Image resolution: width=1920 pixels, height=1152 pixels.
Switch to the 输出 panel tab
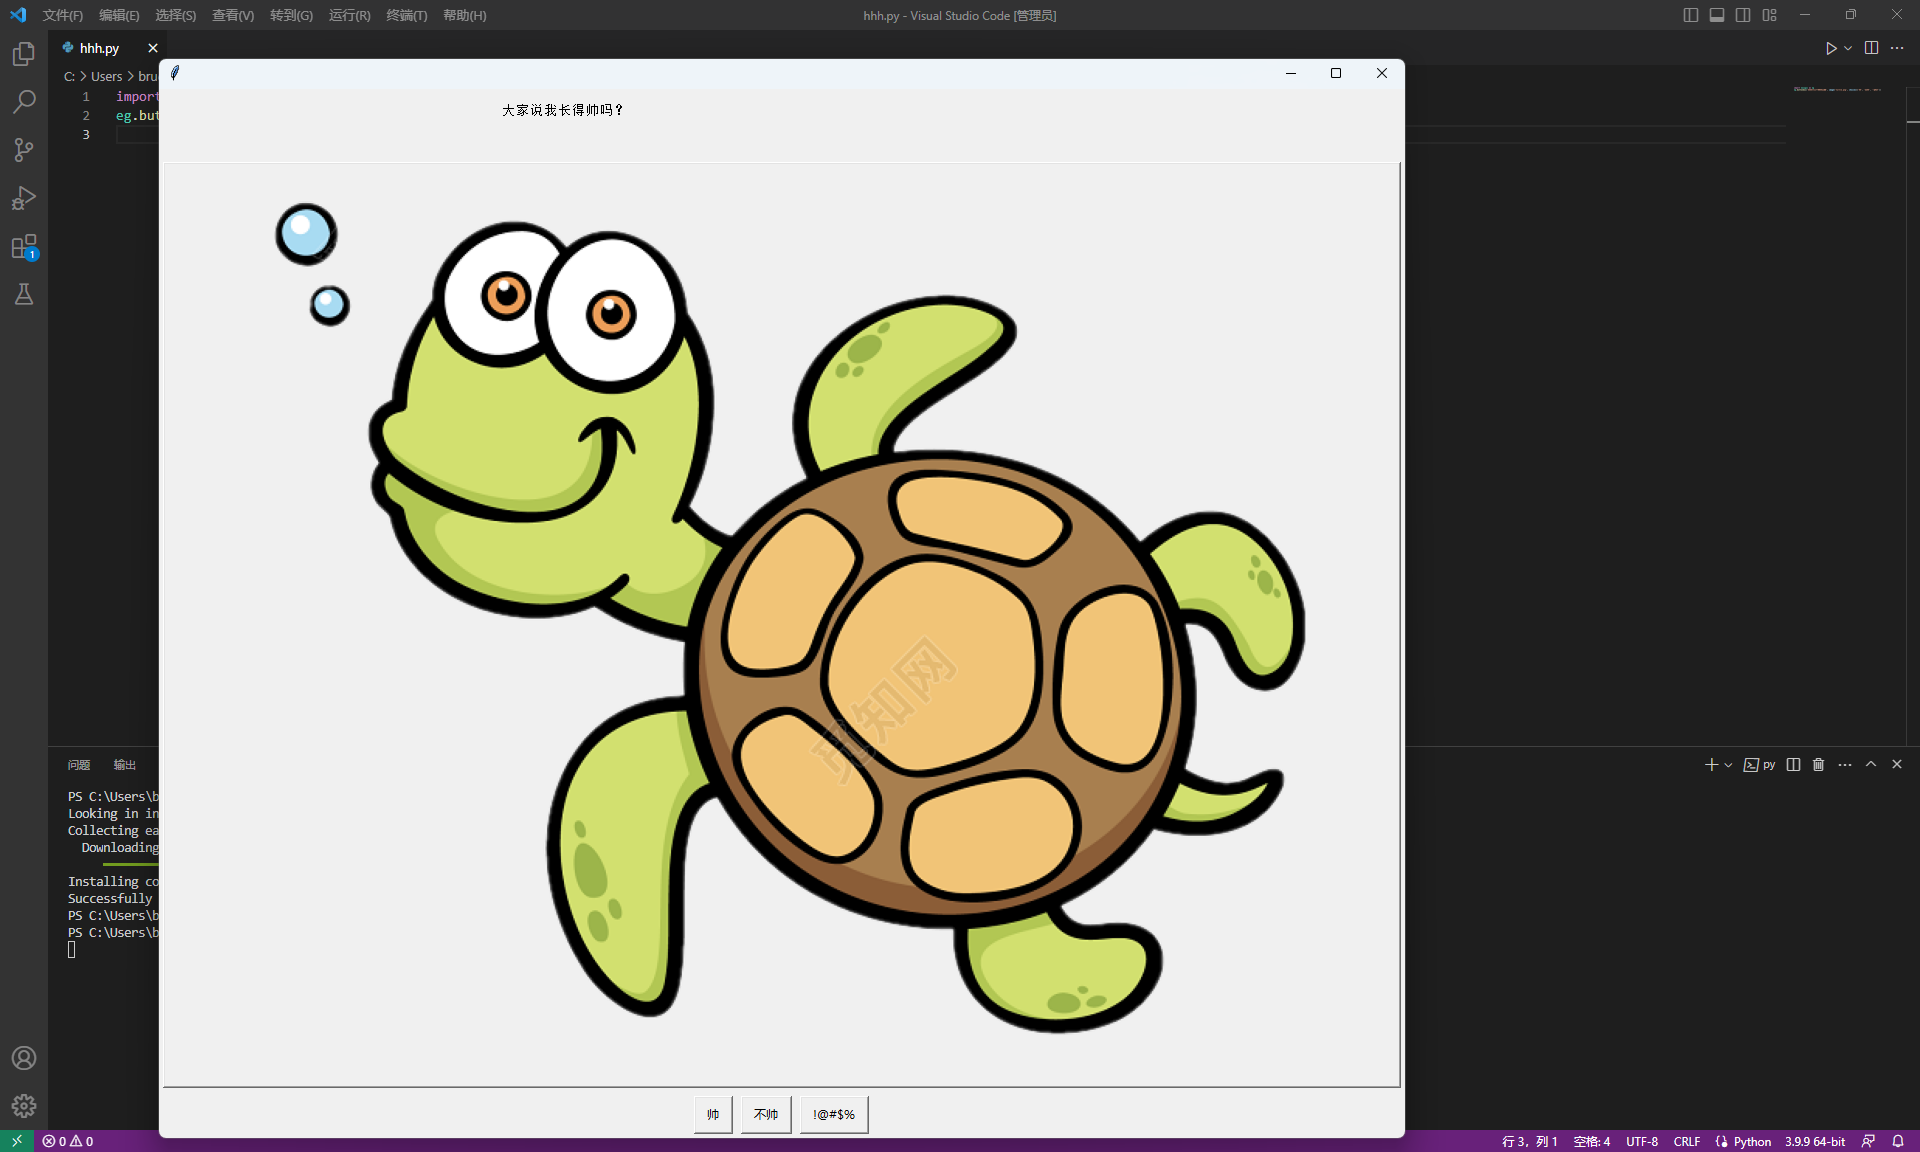(x=125, y=765)
